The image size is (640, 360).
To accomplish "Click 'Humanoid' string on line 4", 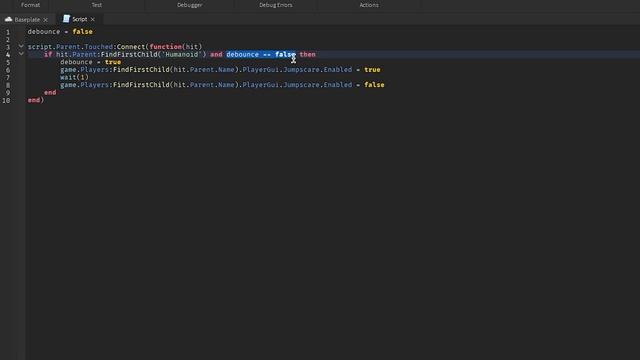I will (182, 54).
